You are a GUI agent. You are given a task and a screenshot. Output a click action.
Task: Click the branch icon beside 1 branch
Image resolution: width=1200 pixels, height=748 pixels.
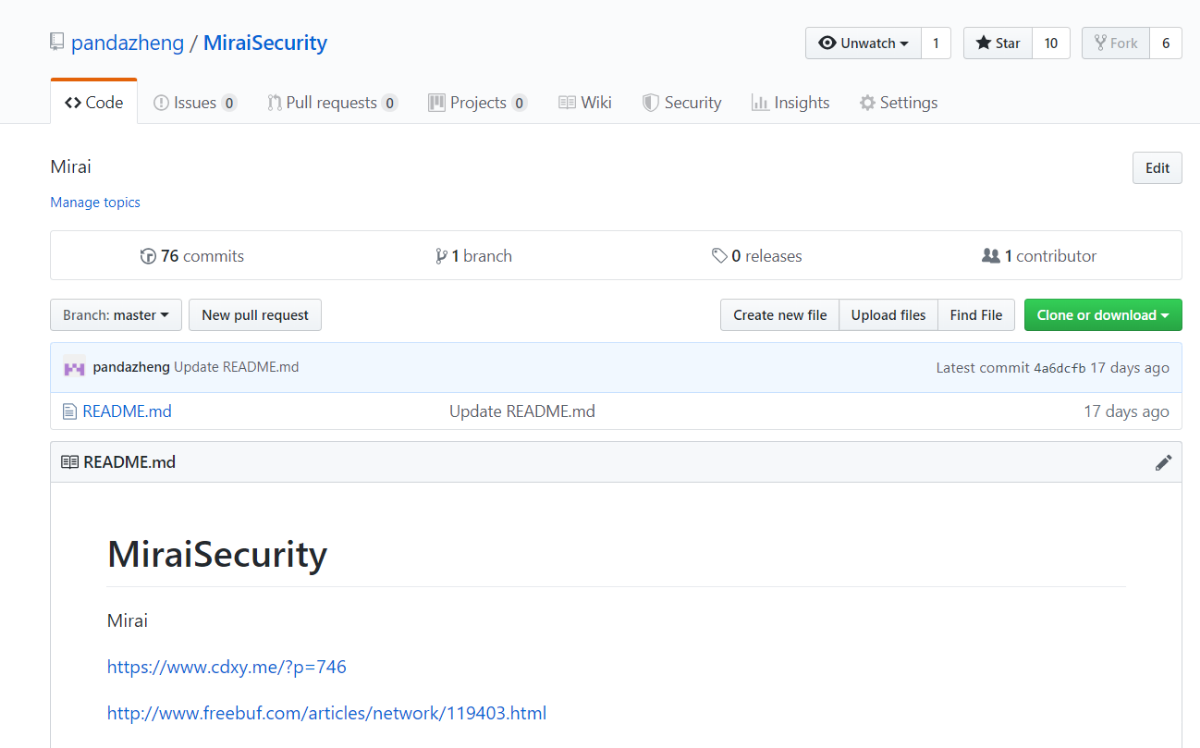pos(441,256)
